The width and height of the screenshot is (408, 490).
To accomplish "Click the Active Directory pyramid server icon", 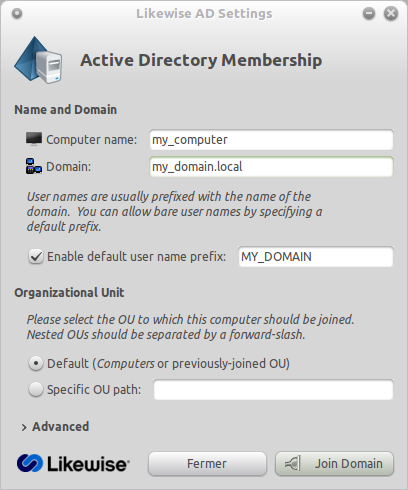I will click(38, 60).
